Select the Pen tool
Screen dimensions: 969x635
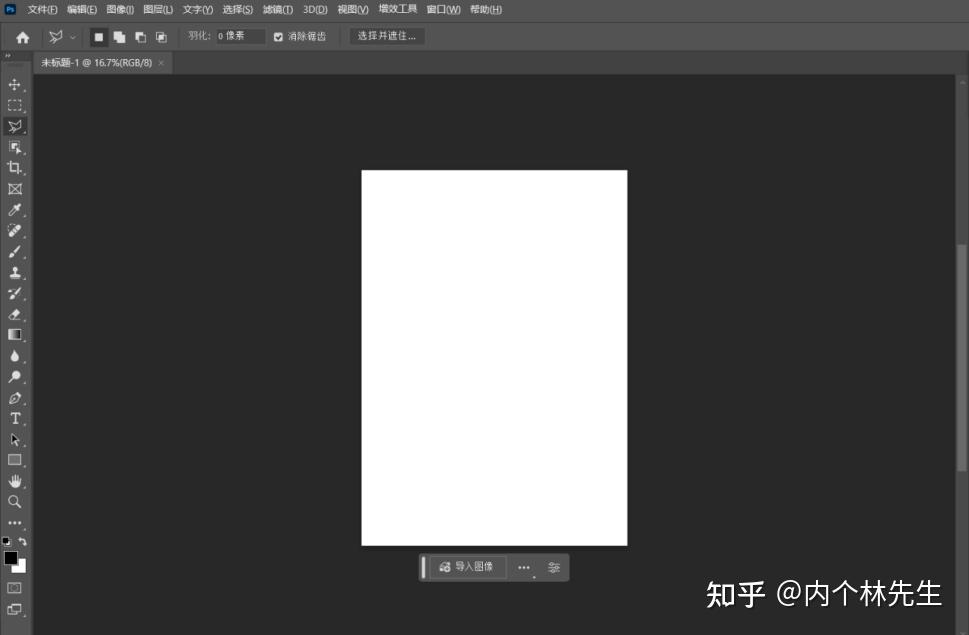click(x=15, y=398)
